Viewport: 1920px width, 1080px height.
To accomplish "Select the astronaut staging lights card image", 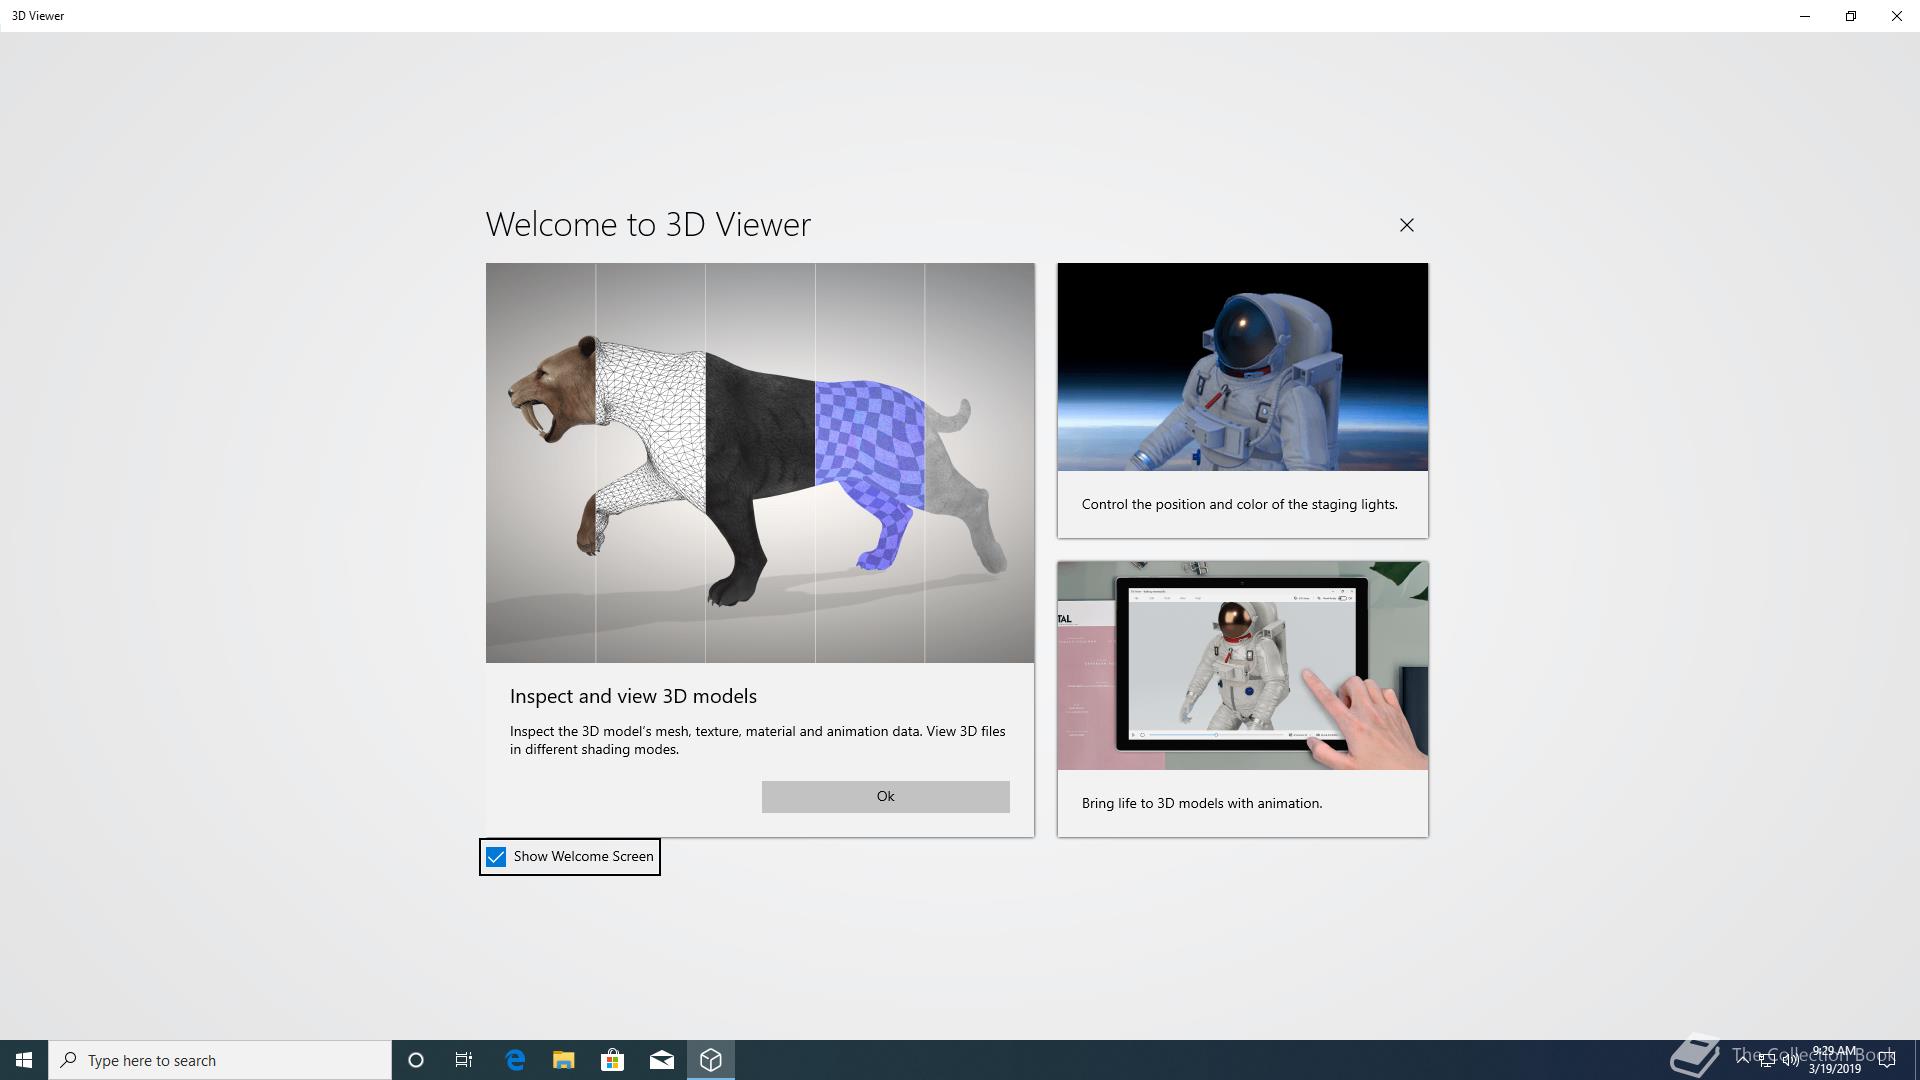I will tap(1243, 367).
